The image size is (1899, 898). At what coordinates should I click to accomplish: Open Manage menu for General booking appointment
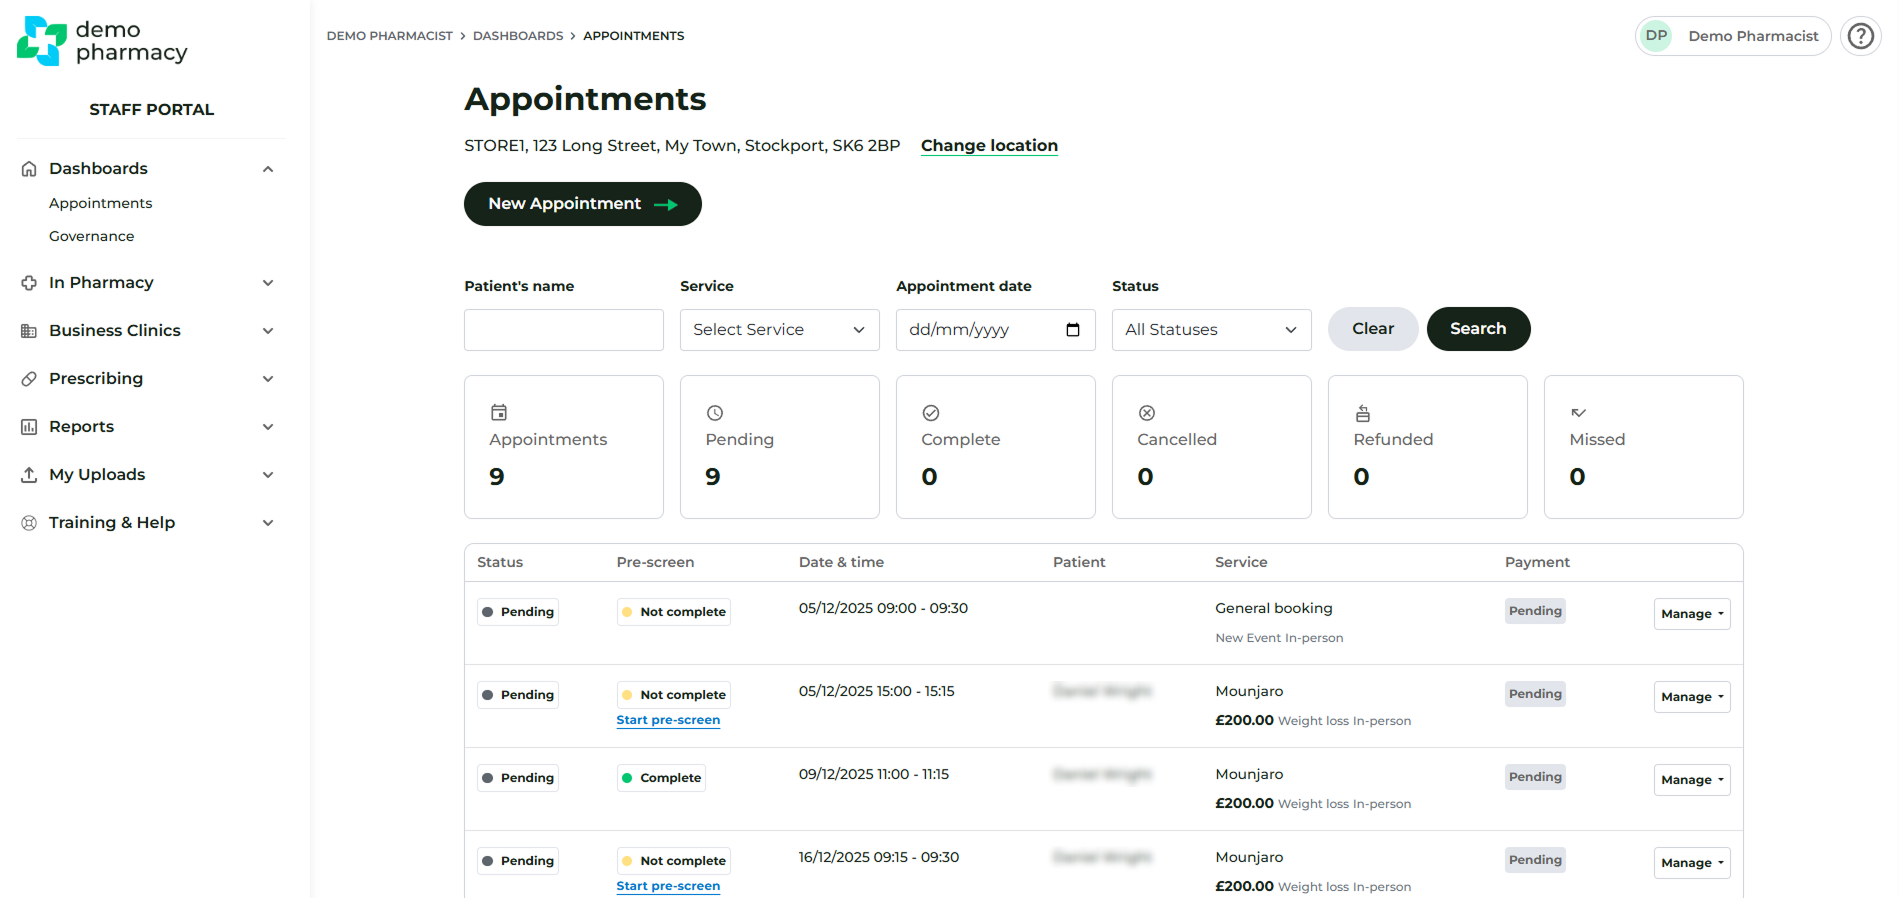1691,614
